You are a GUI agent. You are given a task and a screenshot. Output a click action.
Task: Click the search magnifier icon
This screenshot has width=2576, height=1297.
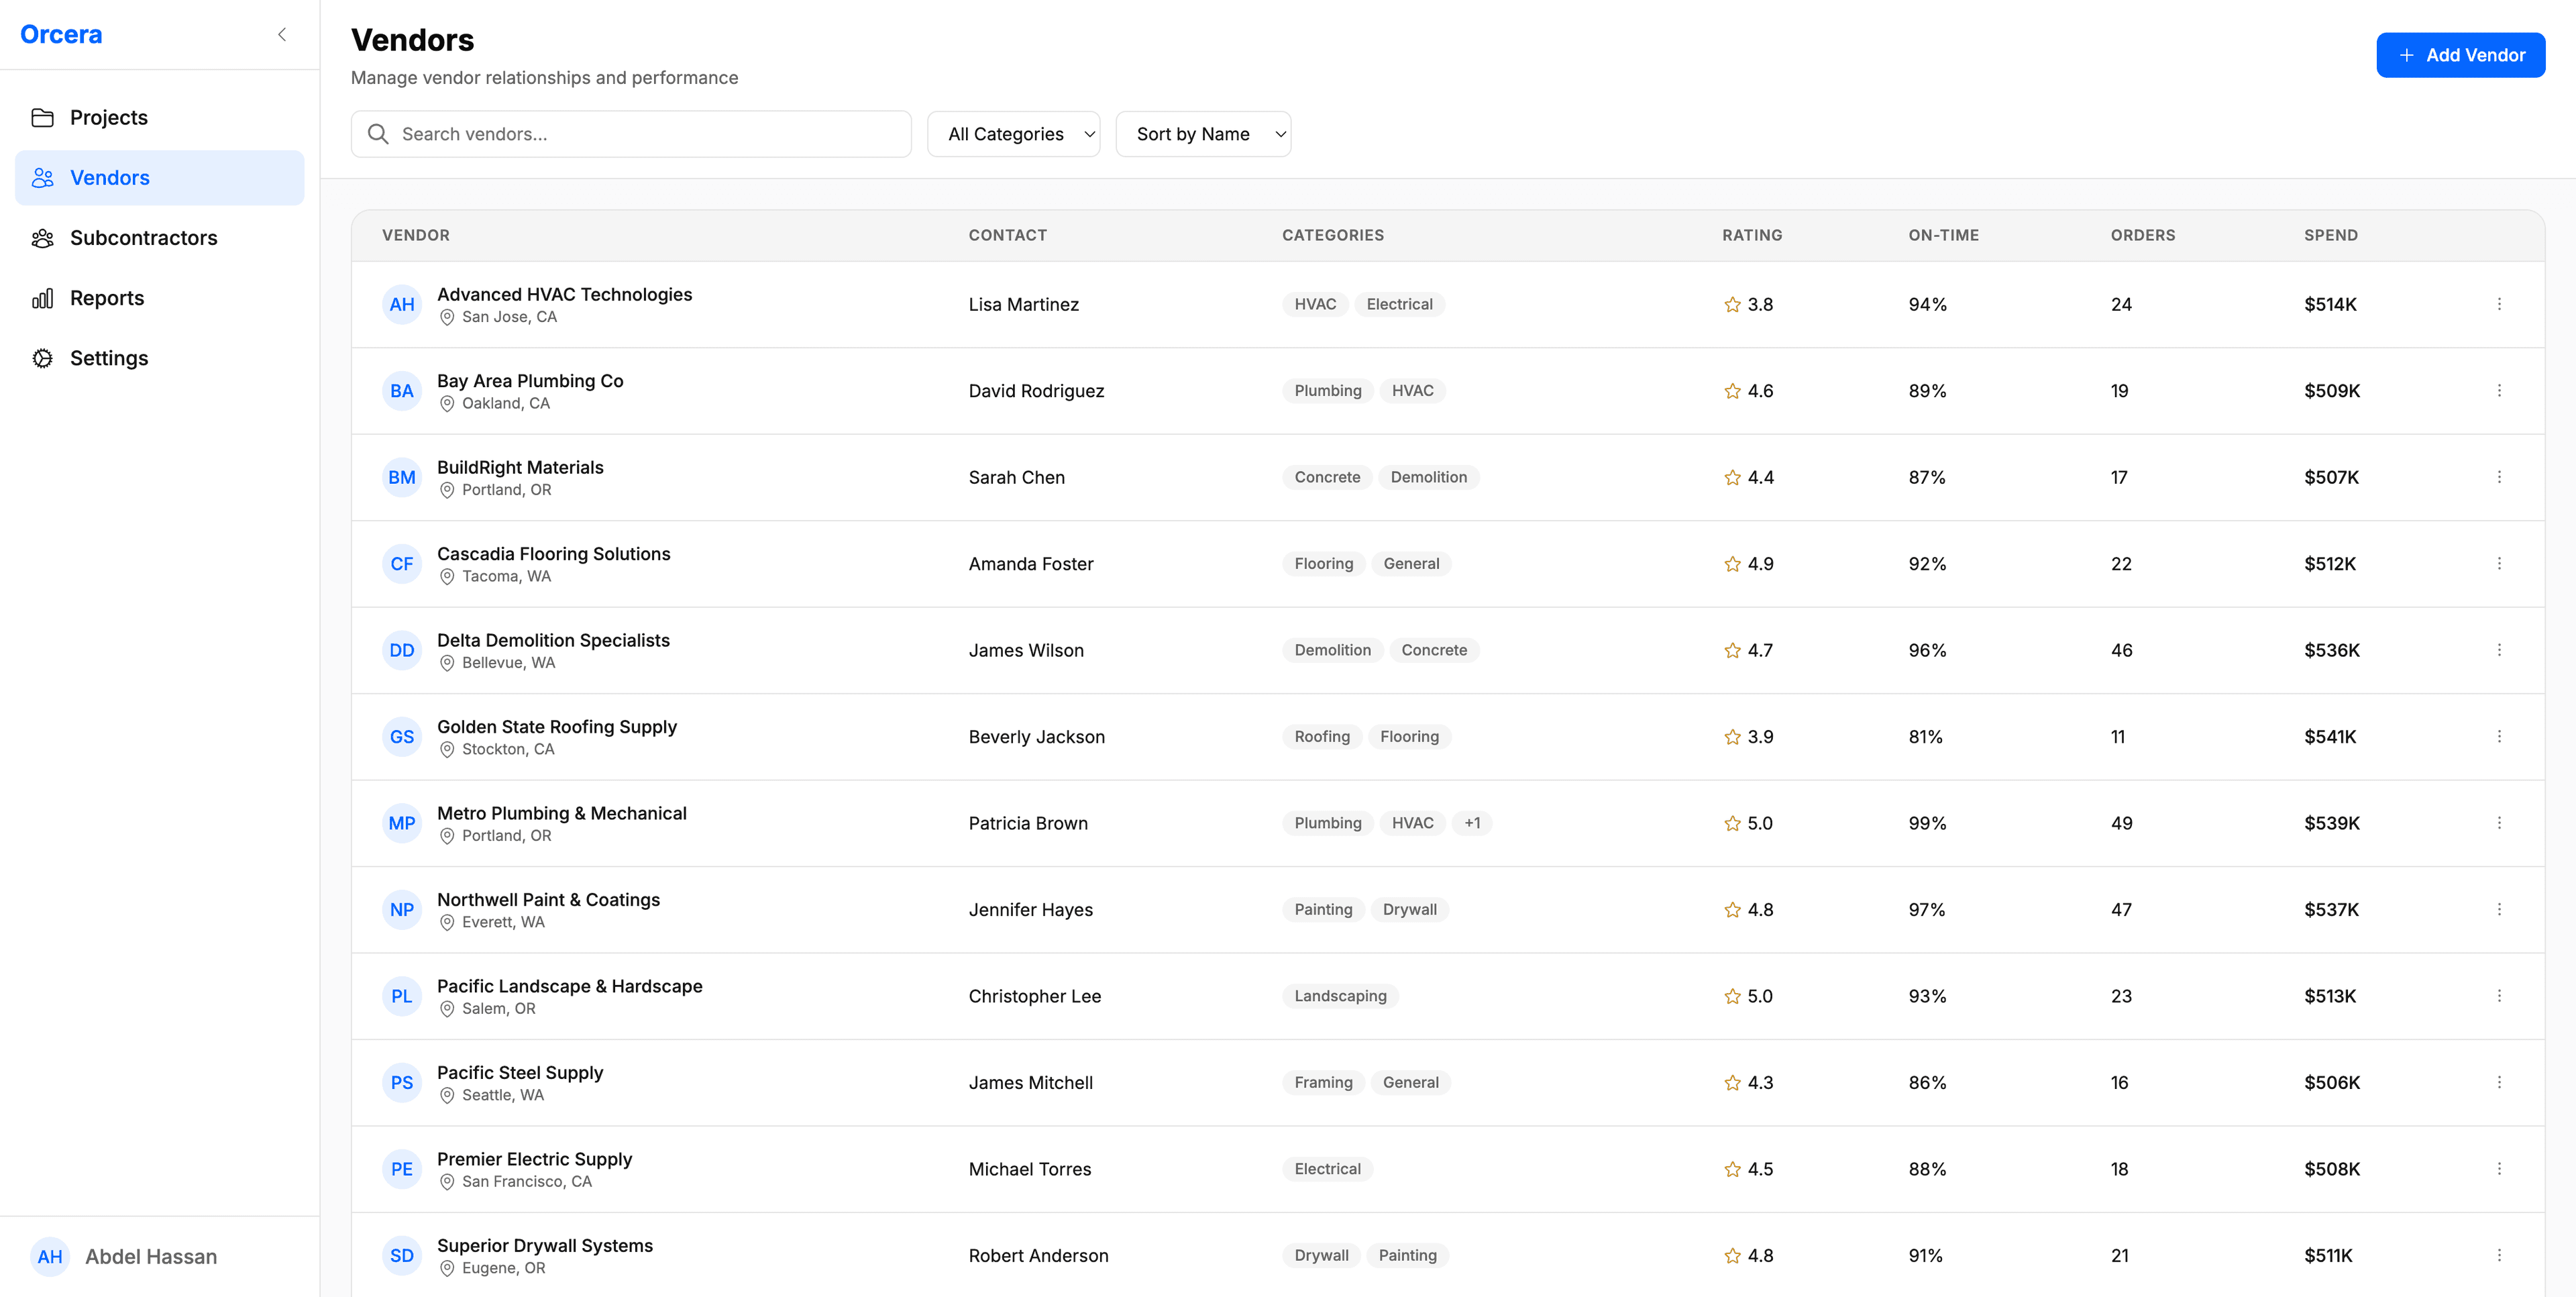click(x=378, y=133)
